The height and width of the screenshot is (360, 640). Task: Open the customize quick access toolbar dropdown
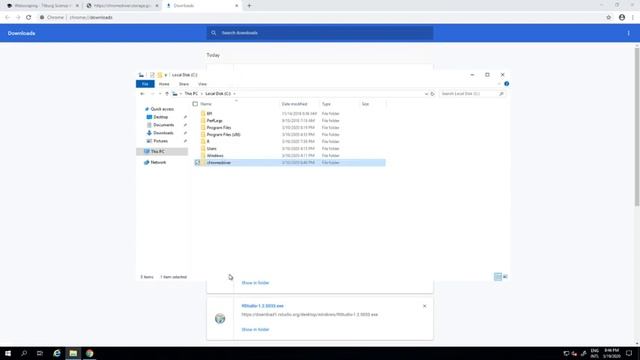[166, 75]
